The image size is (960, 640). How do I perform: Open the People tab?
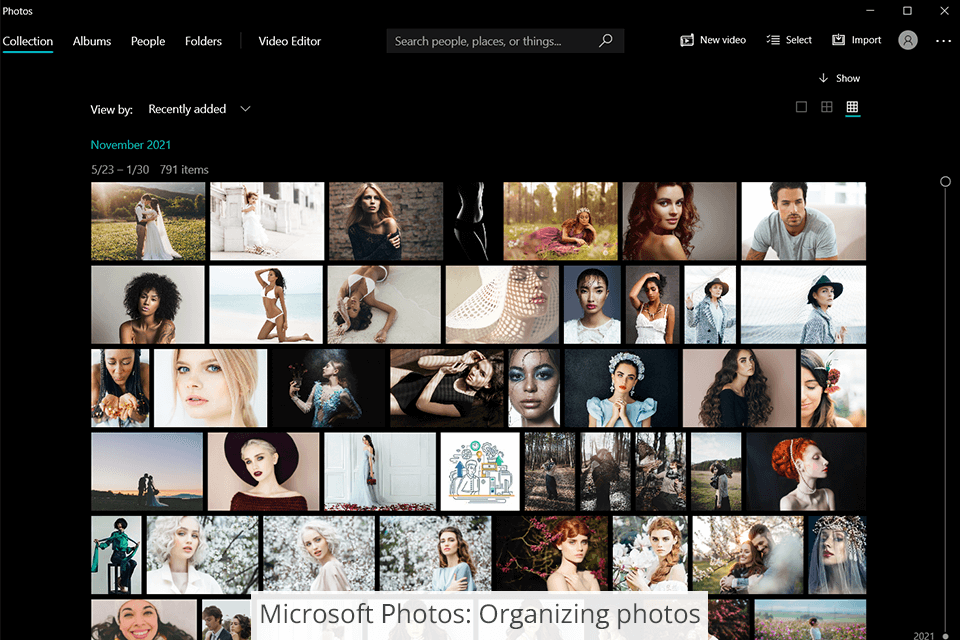coord(148,41)
